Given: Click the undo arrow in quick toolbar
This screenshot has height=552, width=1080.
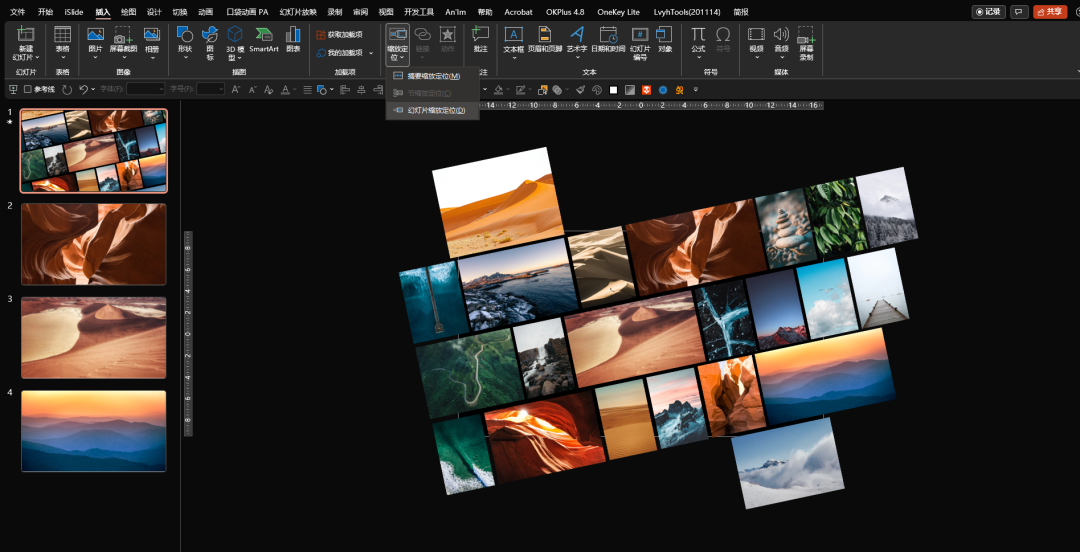Looking at the screenshot, I should (83, 90).
